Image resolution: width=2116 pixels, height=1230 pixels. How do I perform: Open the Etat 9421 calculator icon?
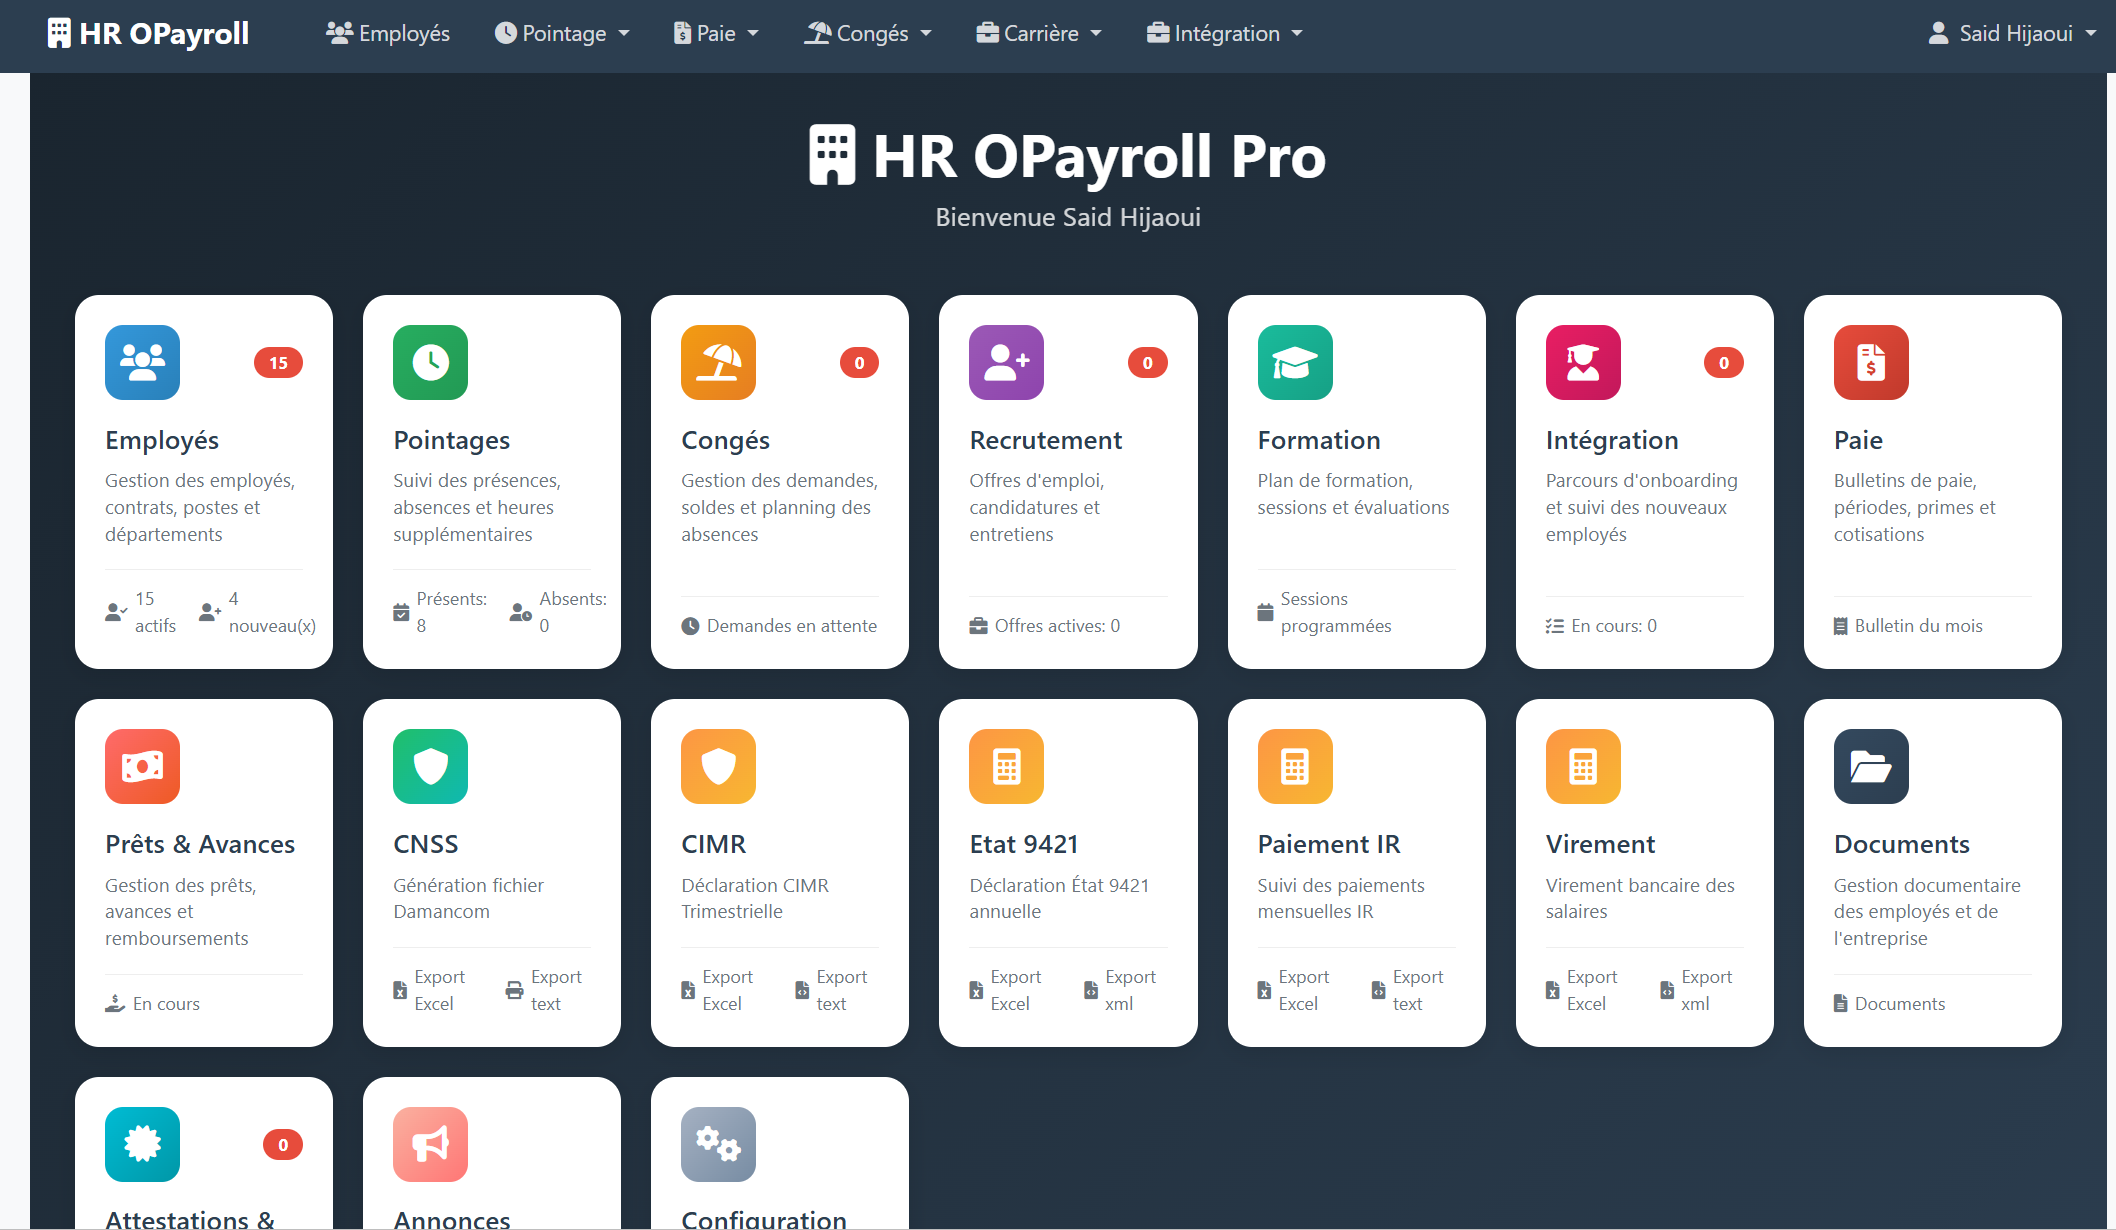tap(1006, 766)
